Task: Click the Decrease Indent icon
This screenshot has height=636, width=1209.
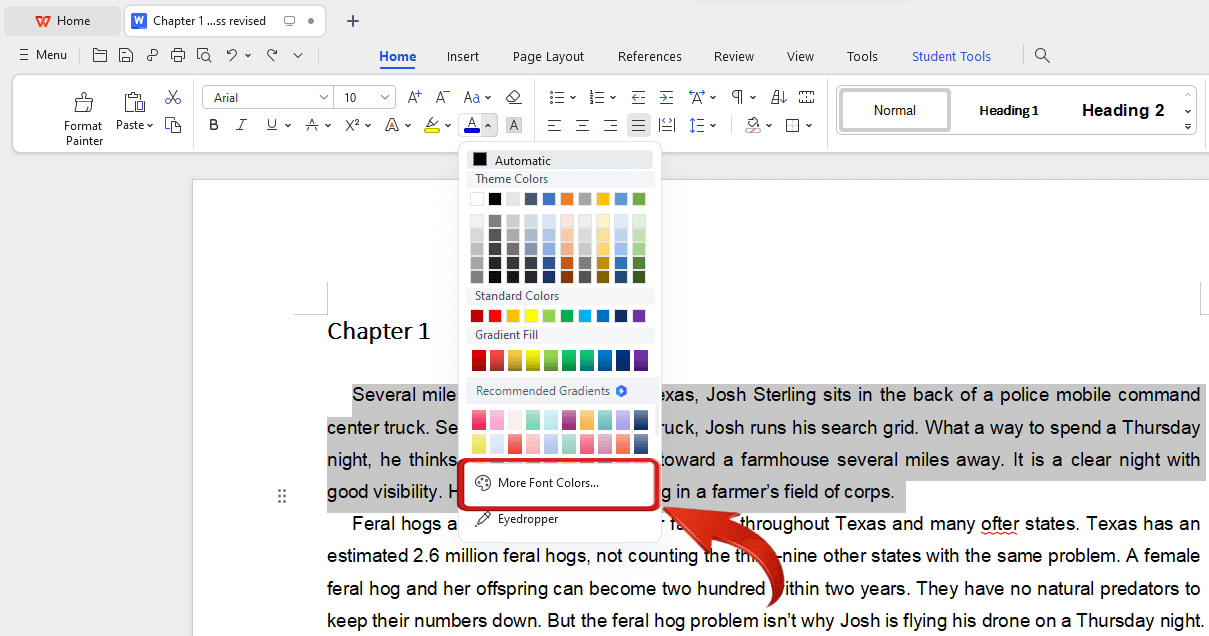Action: tap(638, 97)
